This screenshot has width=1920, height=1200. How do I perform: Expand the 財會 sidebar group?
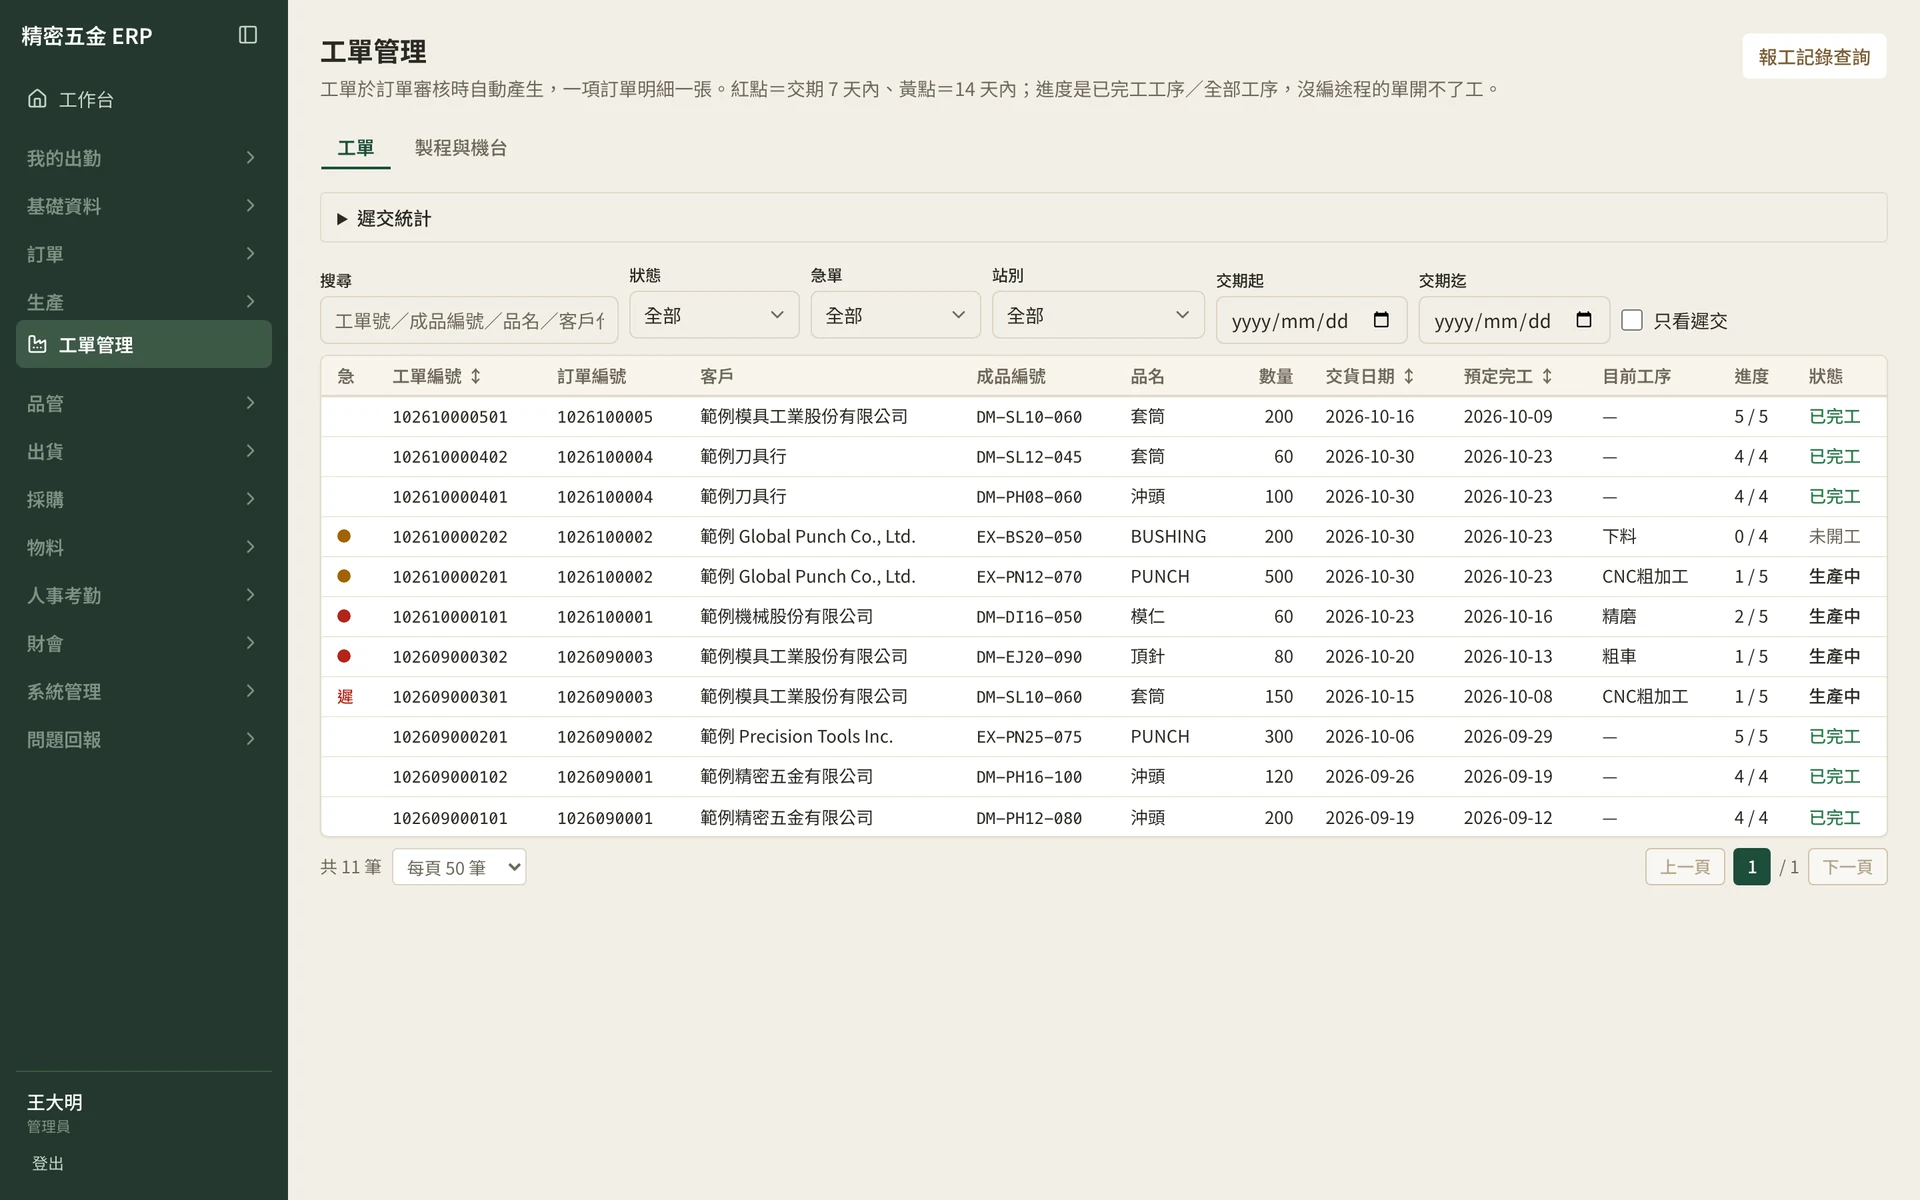143,643
